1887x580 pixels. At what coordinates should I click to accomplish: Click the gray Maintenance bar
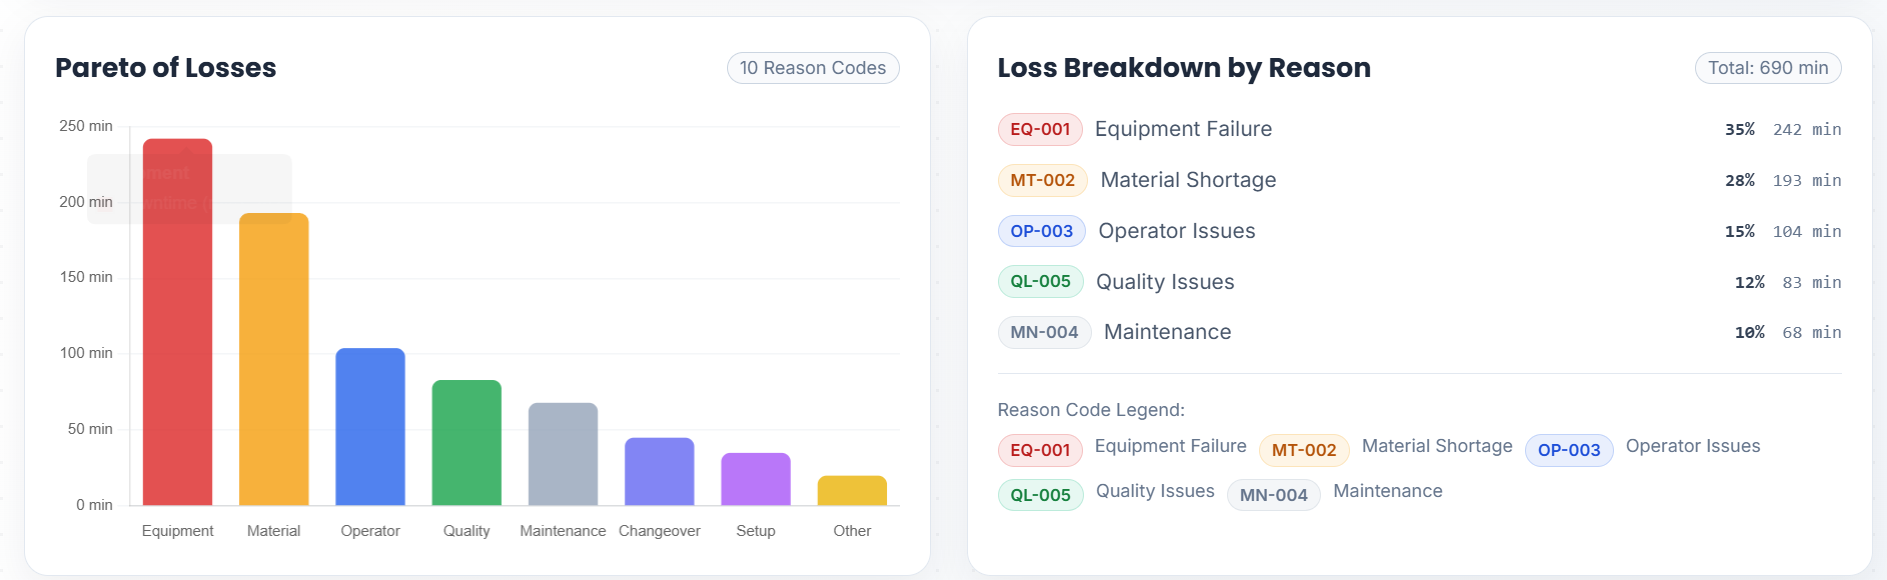563,455
